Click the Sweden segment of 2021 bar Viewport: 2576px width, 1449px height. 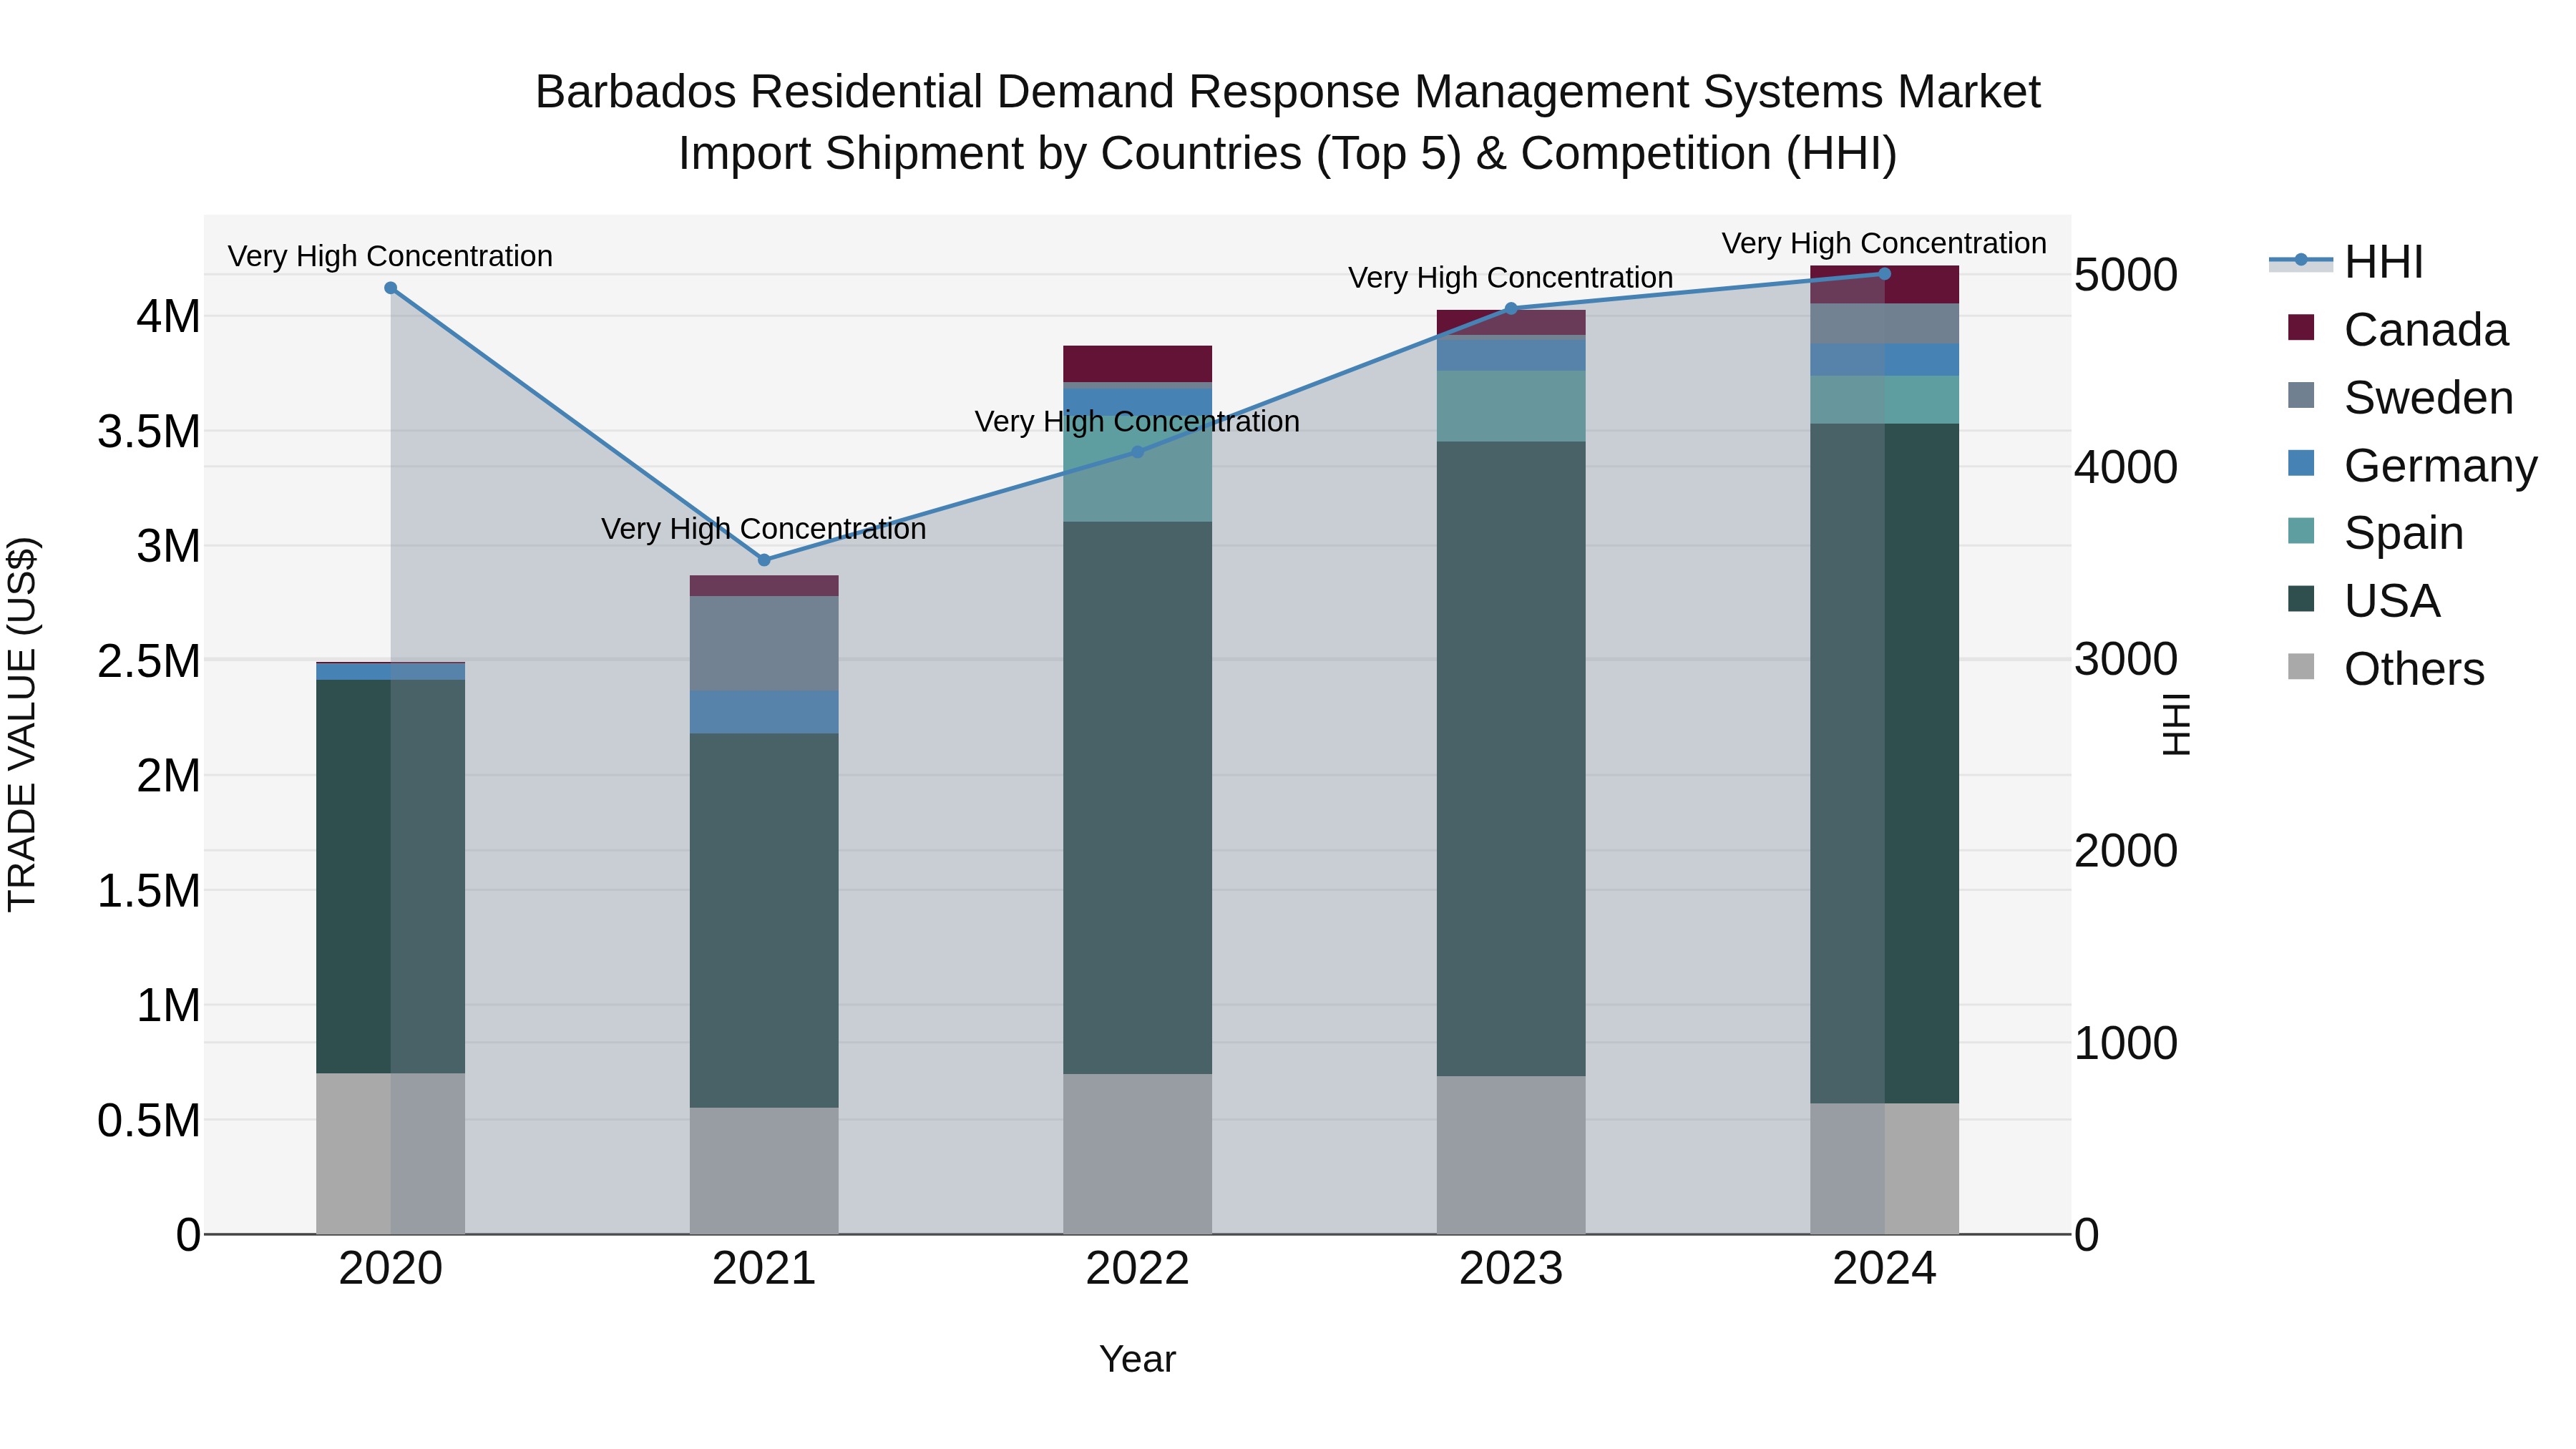[x=764, y=644]
